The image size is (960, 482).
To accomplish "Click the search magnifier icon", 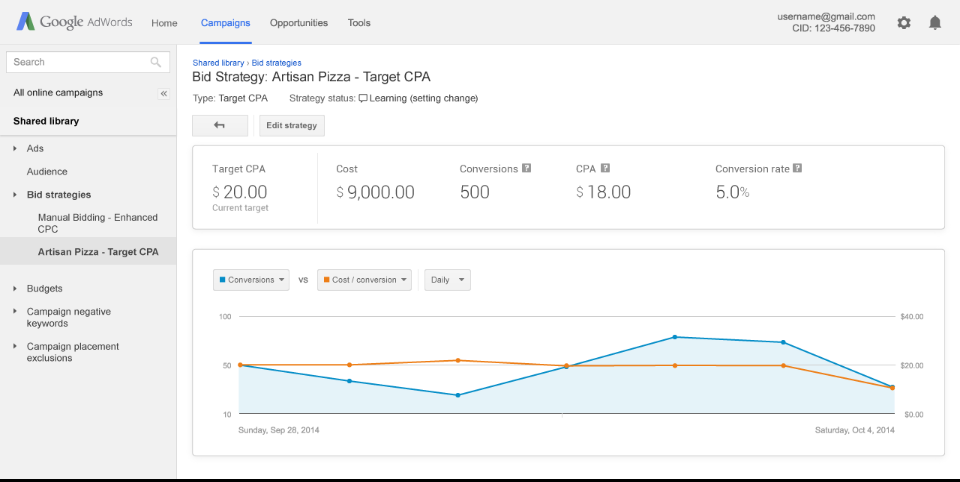I will pyautogui.click(x=156, y=62).
